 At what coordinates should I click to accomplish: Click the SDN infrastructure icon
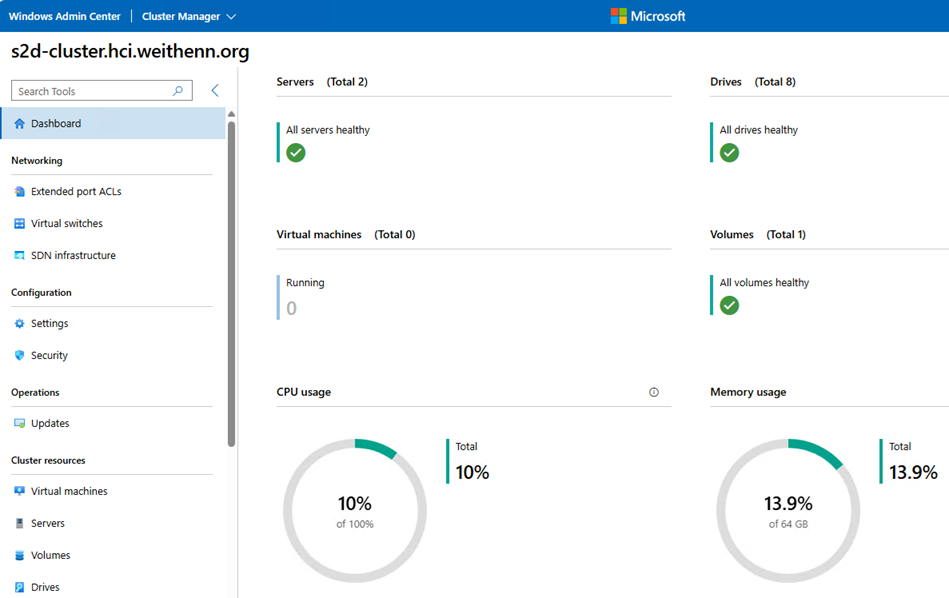click(x=19, y=256)
